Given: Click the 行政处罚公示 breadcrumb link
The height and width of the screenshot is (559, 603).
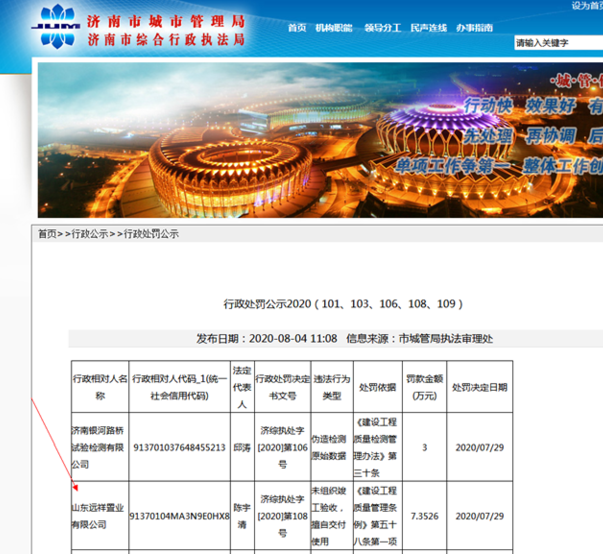Looking at the screenshot, I should [x=151, y=234].
